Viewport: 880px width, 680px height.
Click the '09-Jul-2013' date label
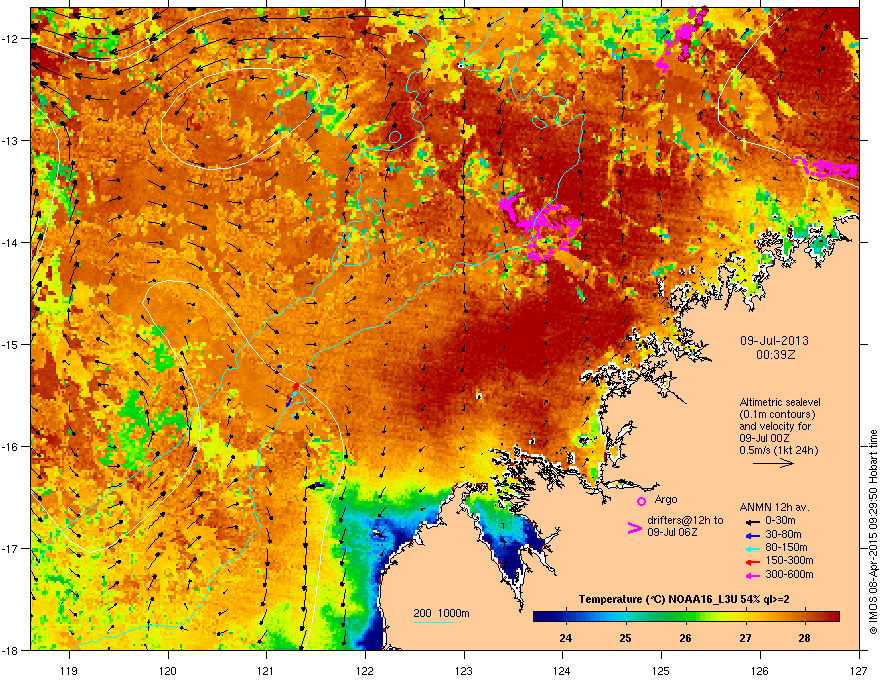pyautogui.click(x=774, y=341)
